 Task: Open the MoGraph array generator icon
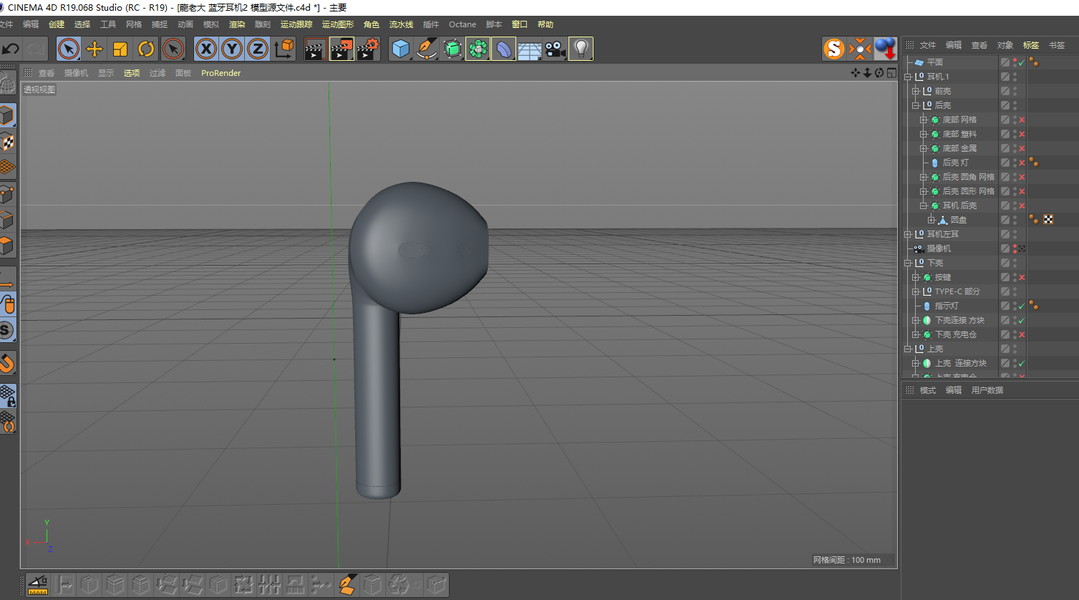click(478, 49)
